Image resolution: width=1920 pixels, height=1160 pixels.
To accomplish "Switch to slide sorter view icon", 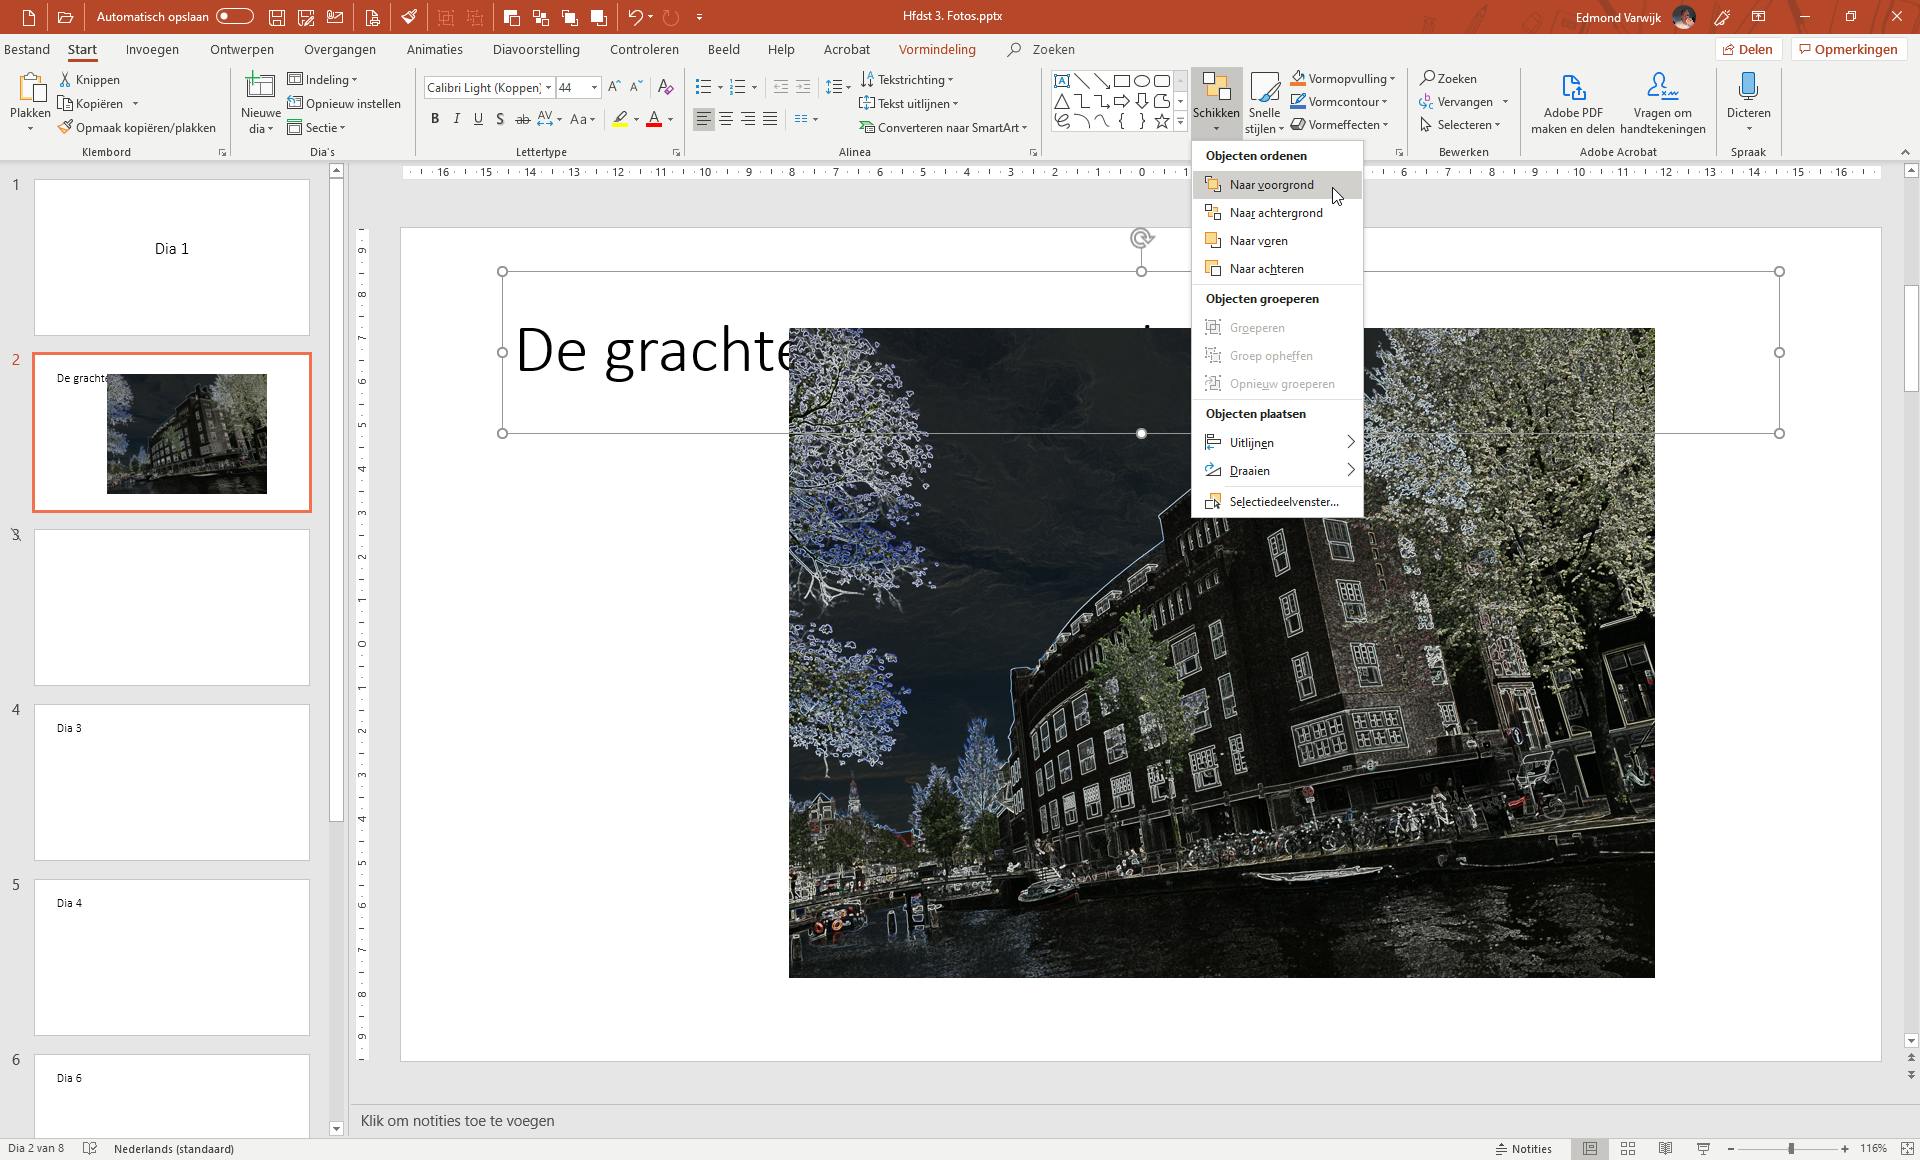I will coord(1627,1148).
